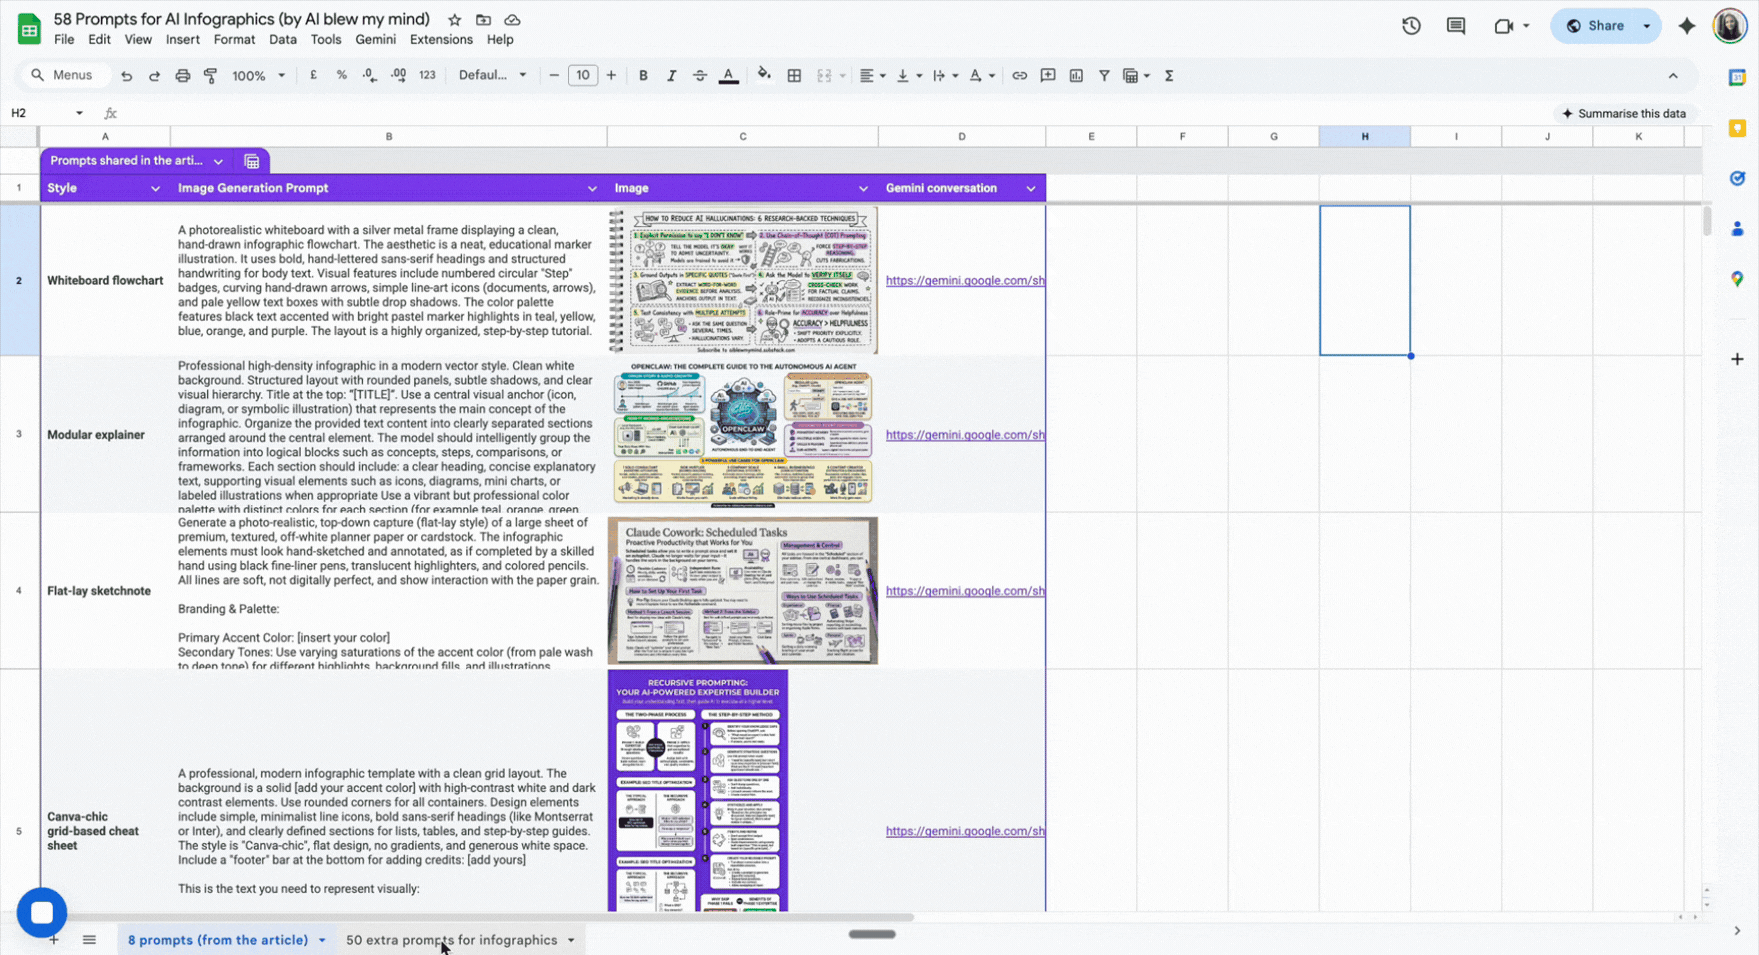Click the redo icon

(154, 76)
